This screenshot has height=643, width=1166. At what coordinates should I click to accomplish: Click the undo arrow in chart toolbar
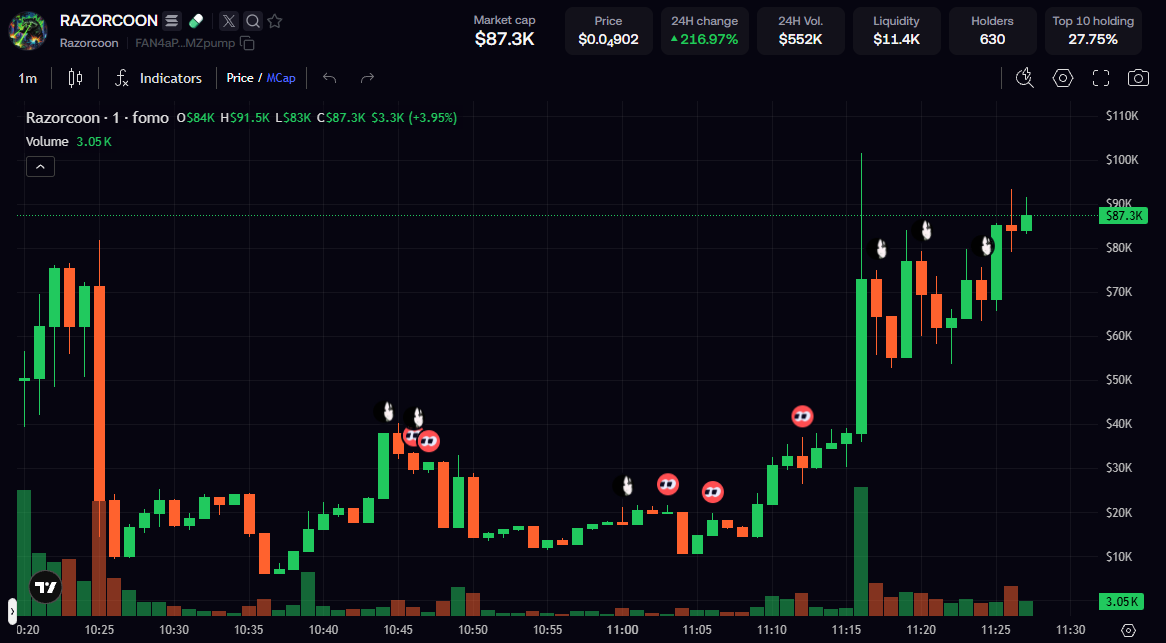(330, 78)
